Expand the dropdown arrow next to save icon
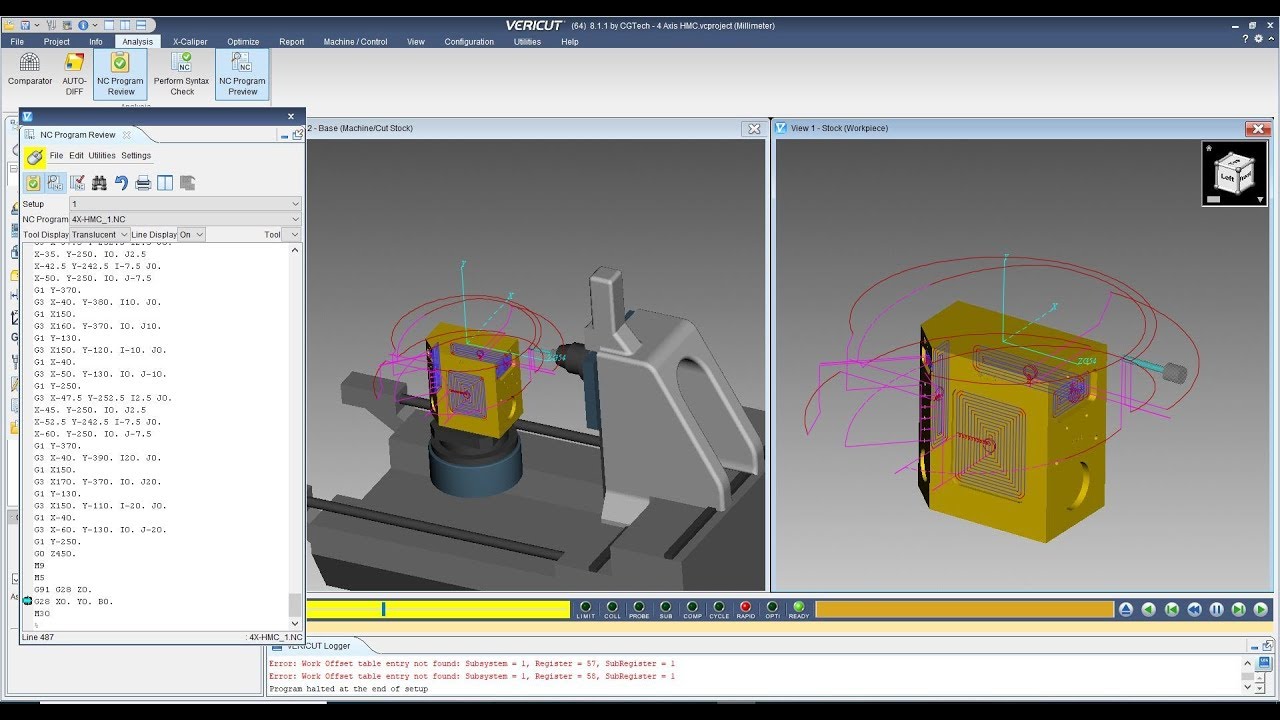Screen dimensions: 1280x720 point(37,25)
